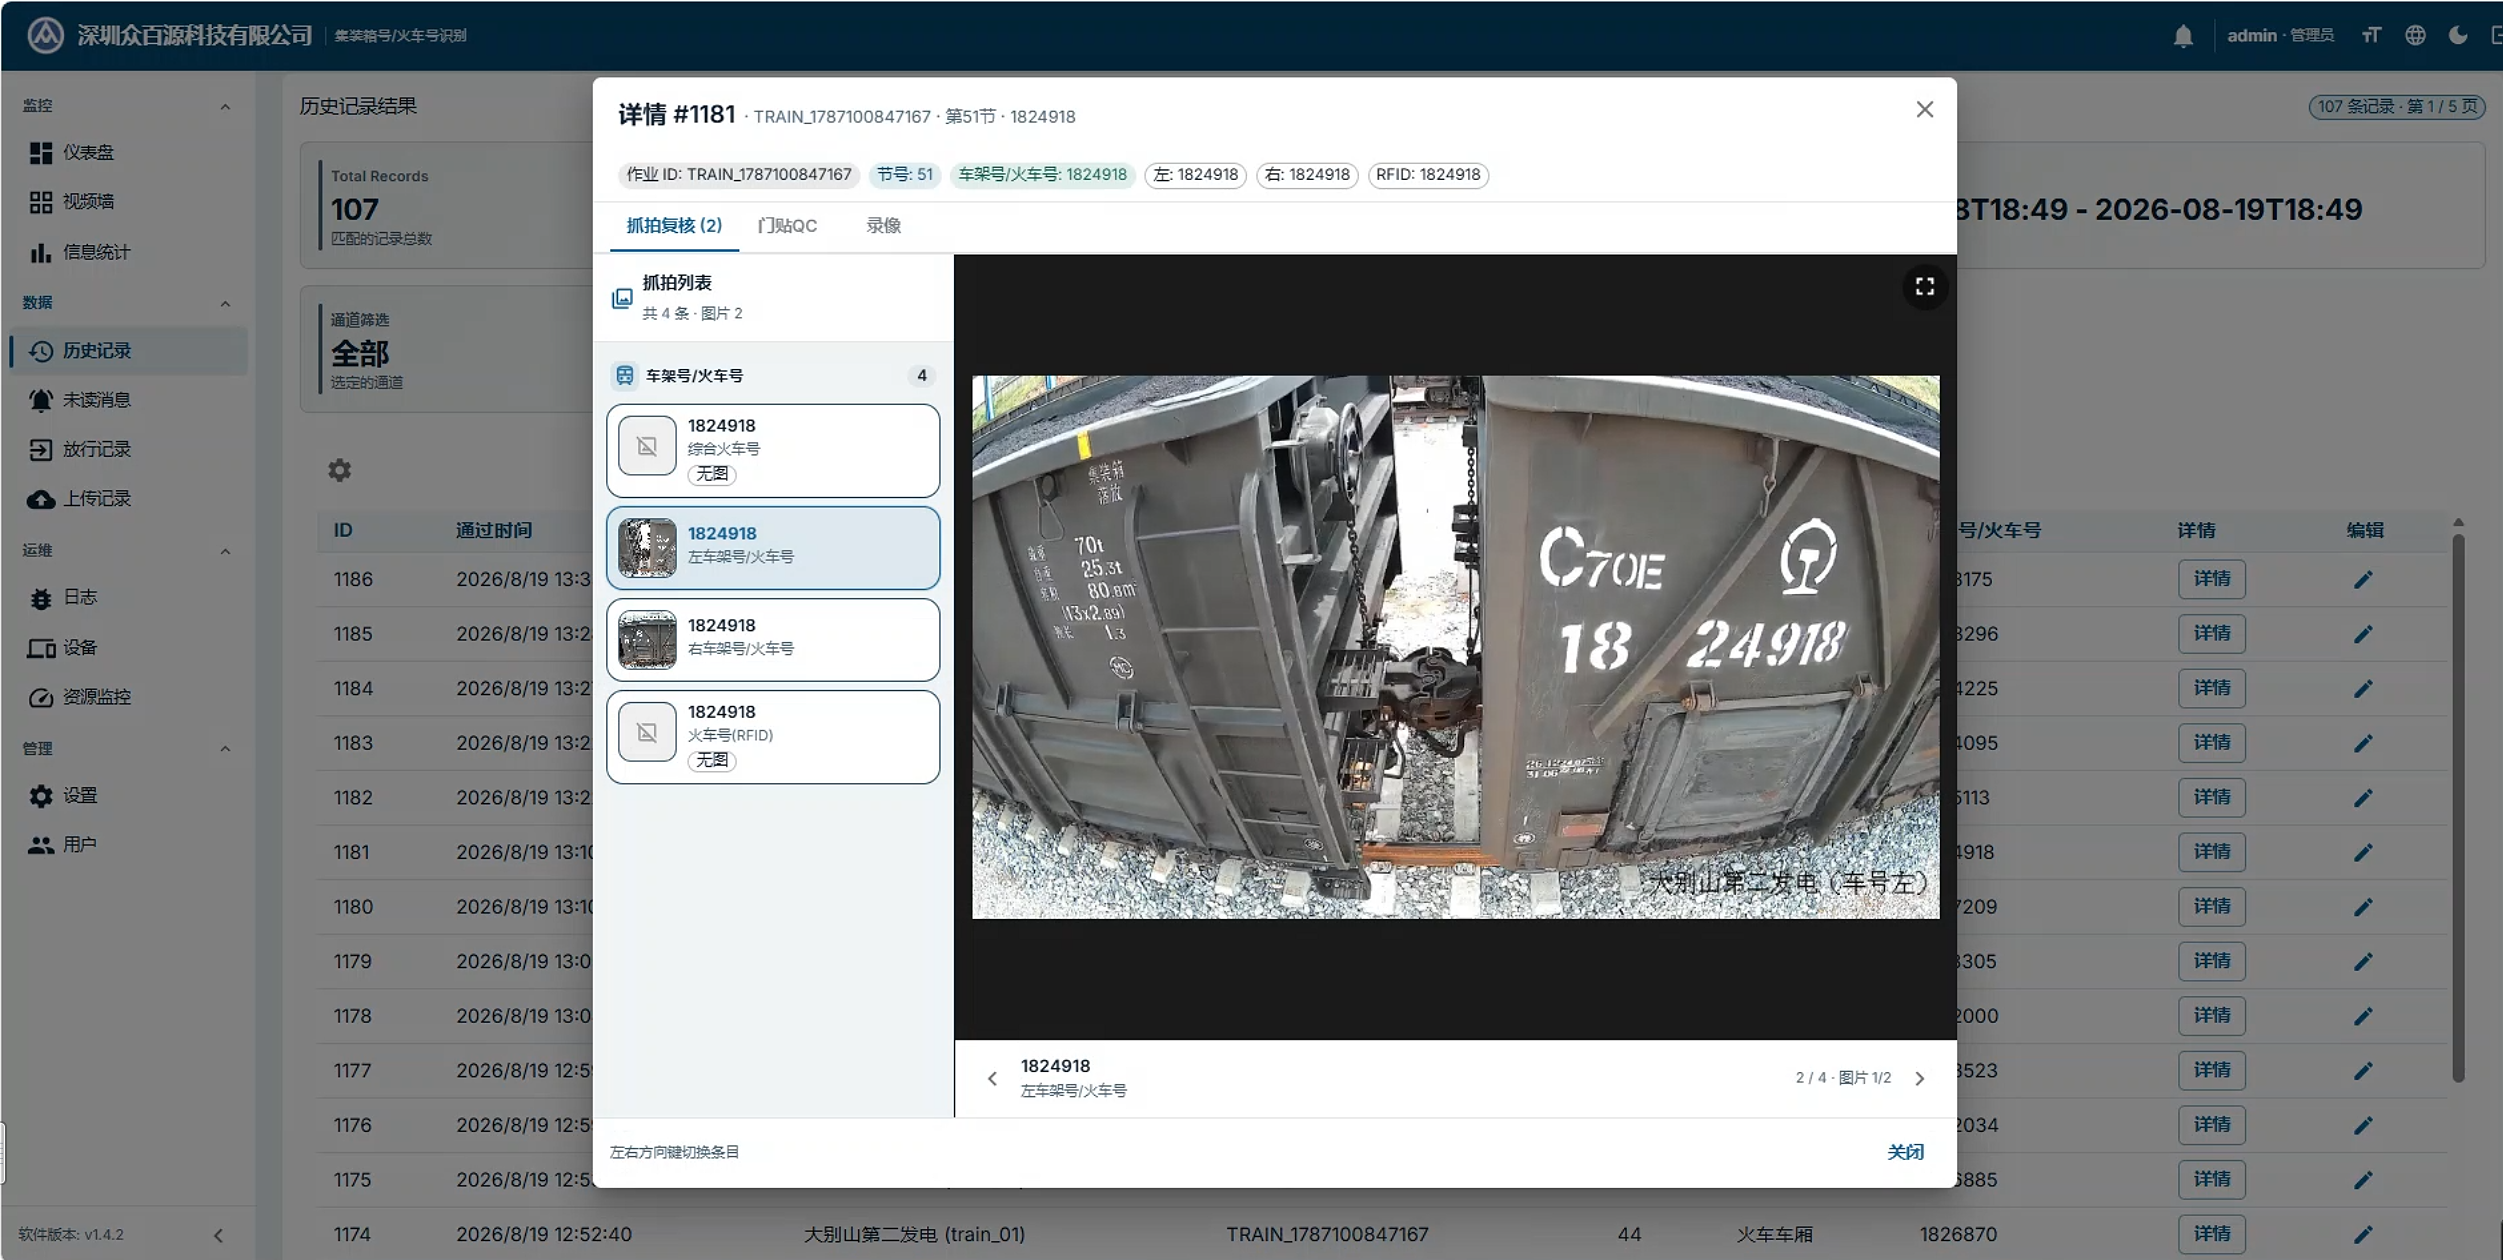Open 放行记录 in sidebar
This screenshot has height=1260, width=2503.
click(x=128, y=449)
